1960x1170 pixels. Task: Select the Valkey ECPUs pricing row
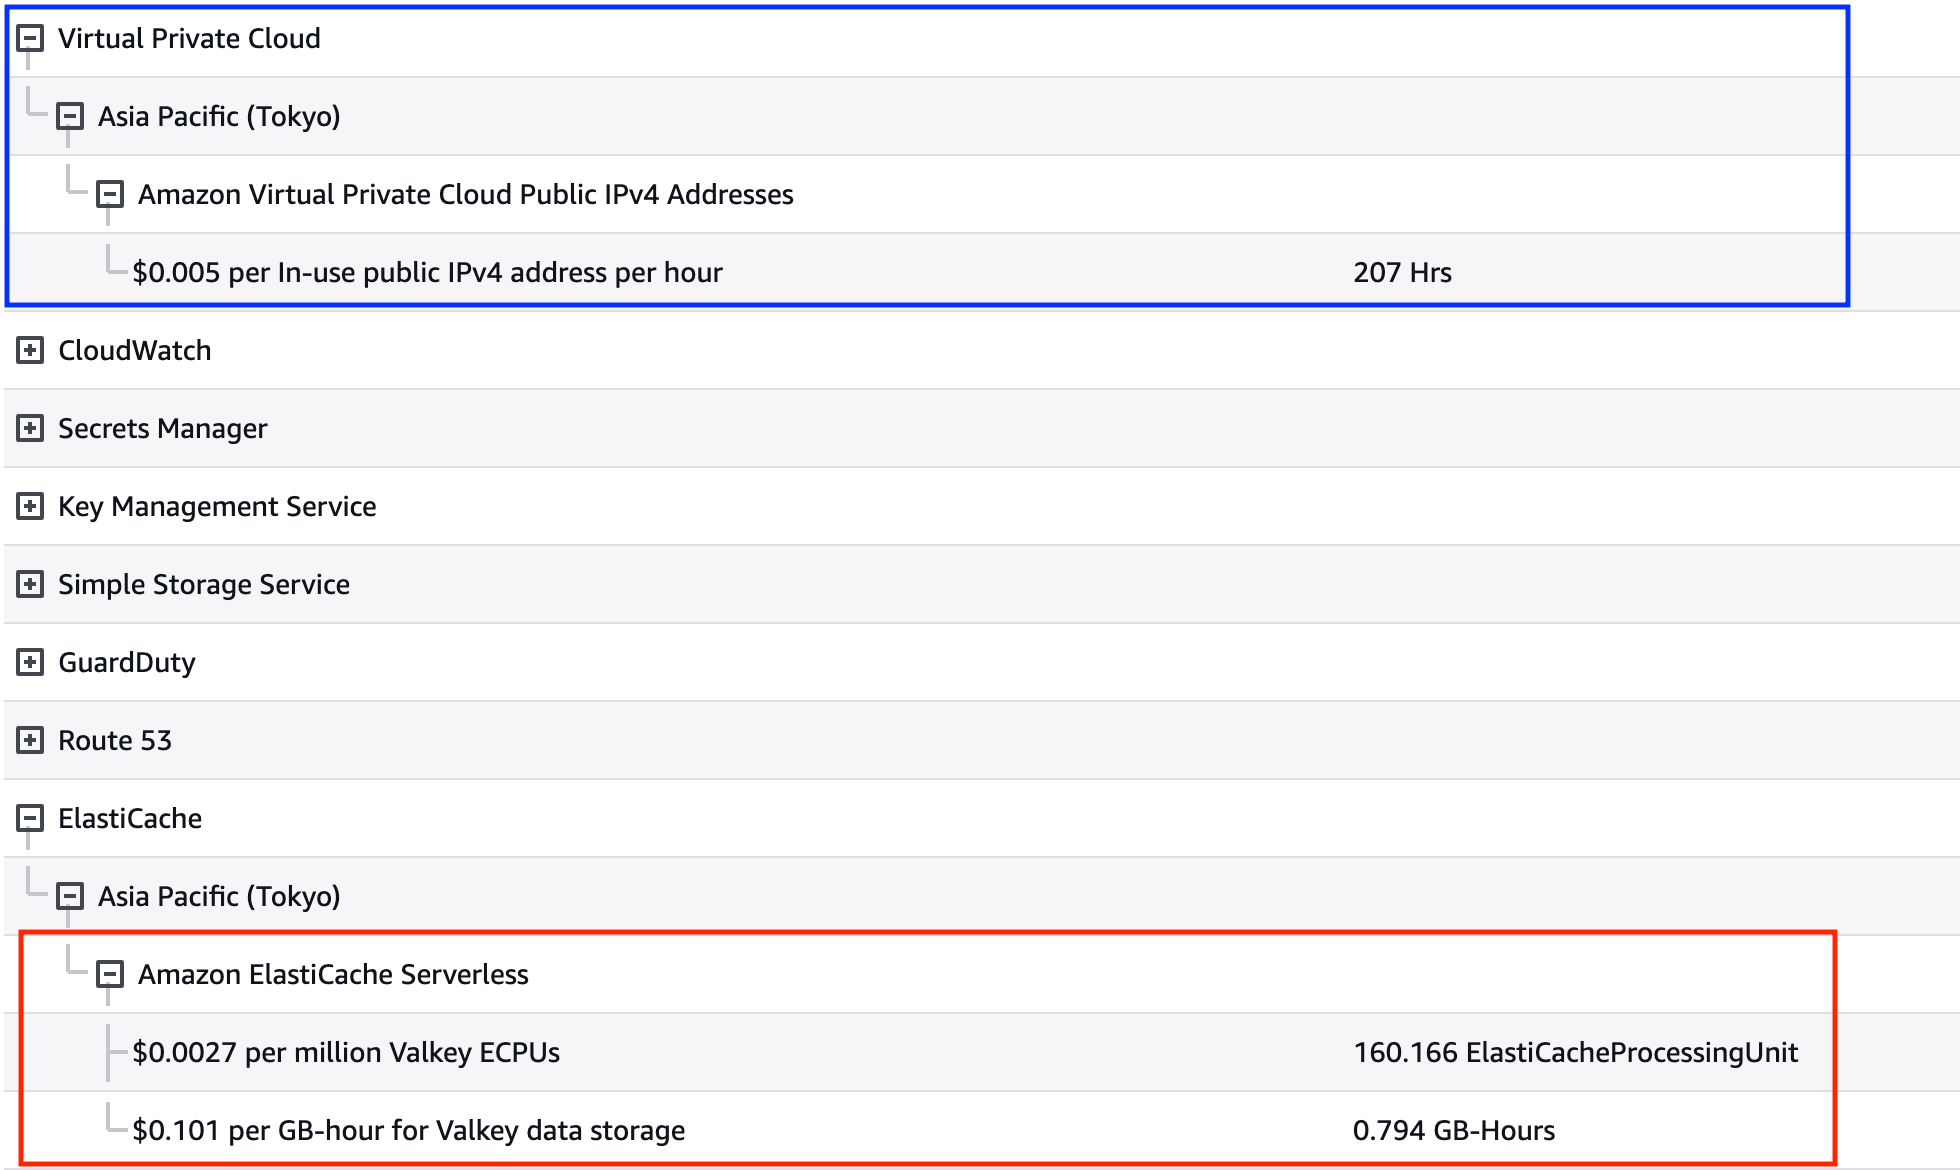tap(346, 1053)
